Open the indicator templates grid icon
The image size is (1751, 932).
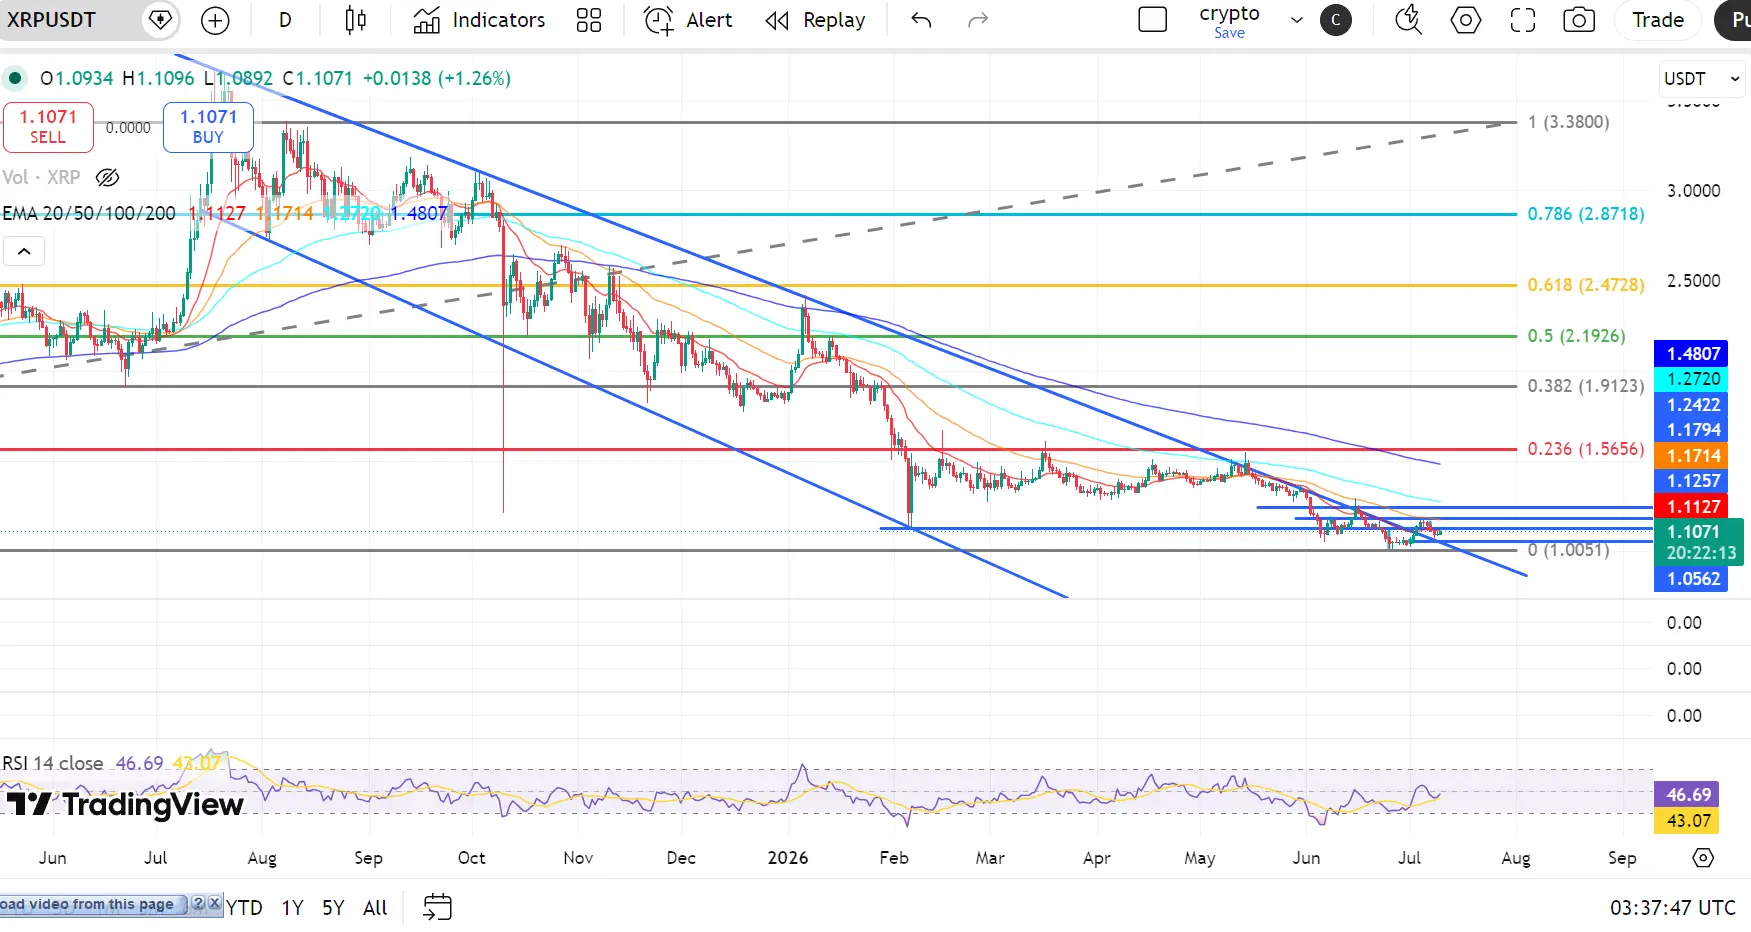[589, 20]
